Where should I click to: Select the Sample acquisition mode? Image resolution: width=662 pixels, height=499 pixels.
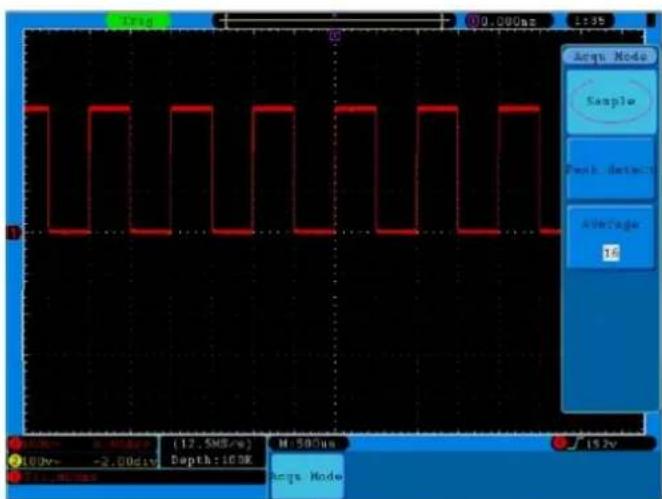[610, 102]
